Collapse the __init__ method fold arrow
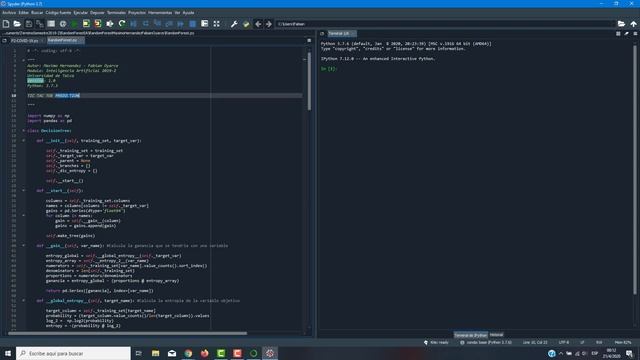Screen dimensions: 640x360 (23, 140)
